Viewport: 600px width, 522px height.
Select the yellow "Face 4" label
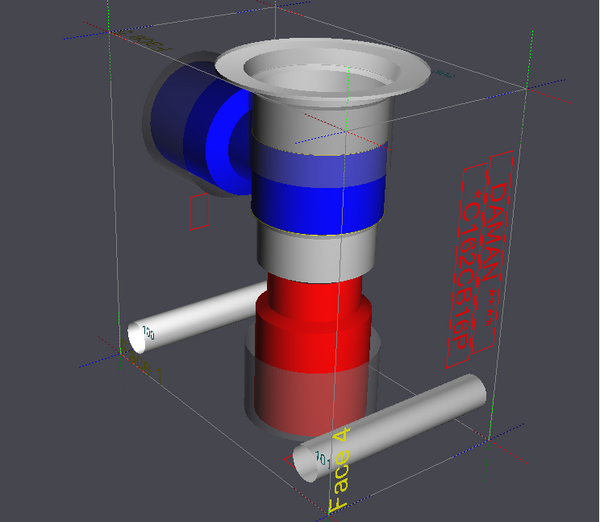click(340, 470)
